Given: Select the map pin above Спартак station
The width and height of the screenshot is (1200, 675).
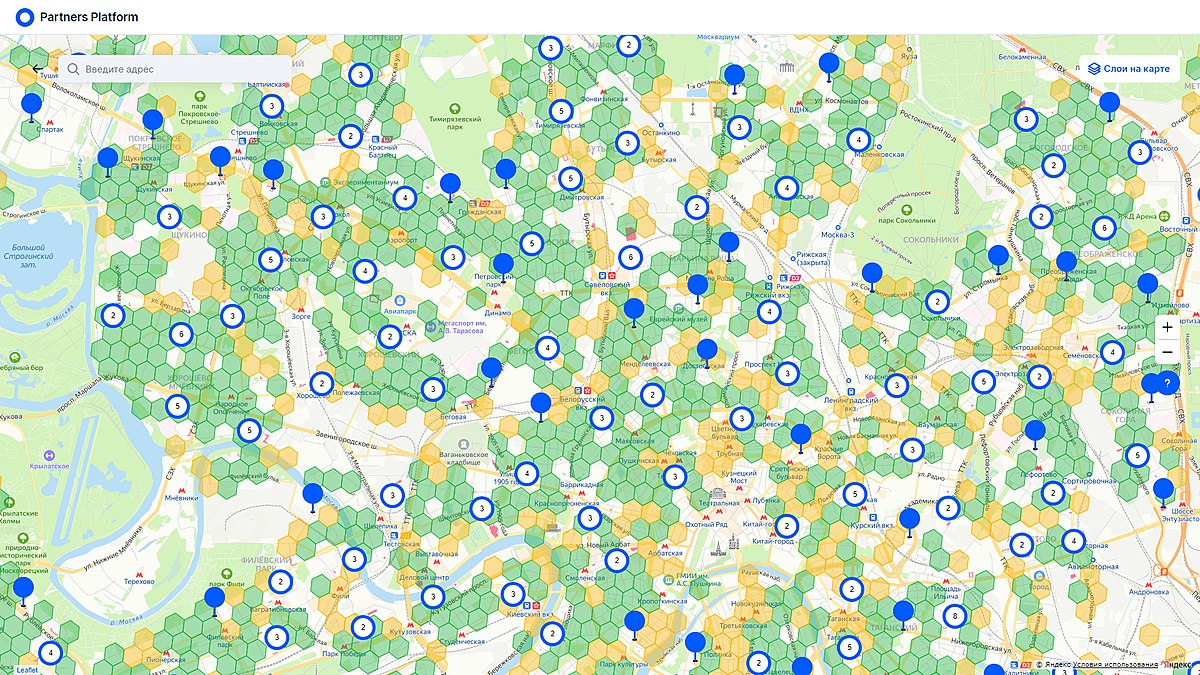Looking at the screenshot, I should coord(32,104).
